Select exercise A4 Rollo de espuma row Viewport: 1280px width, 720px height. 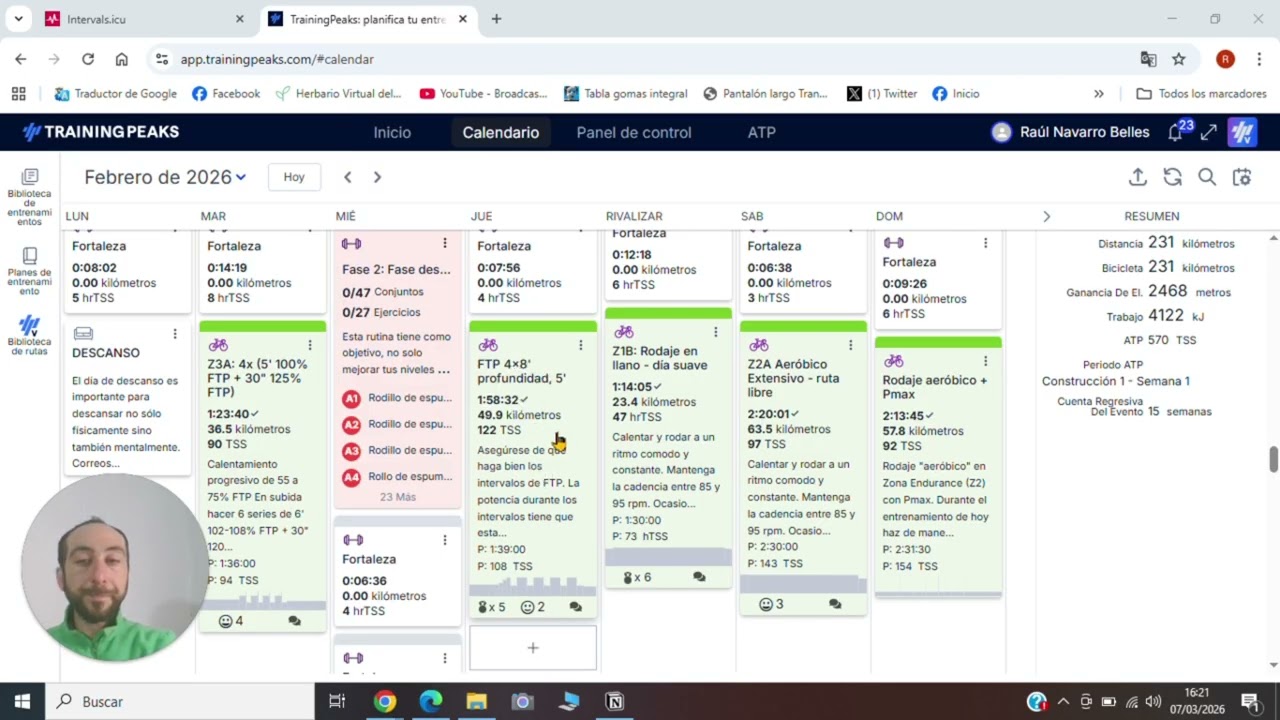point(398,477)
